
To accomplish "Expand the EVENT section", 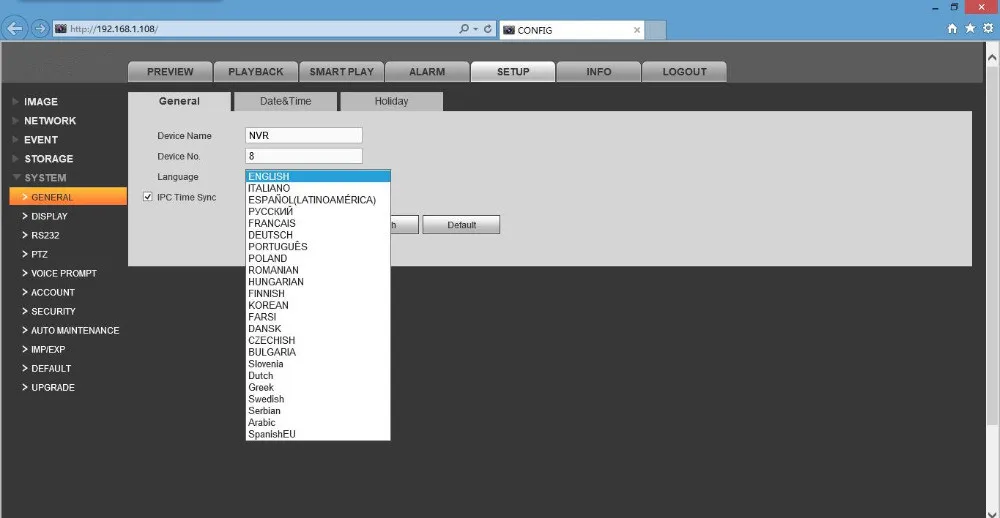I will pos(41,140).
